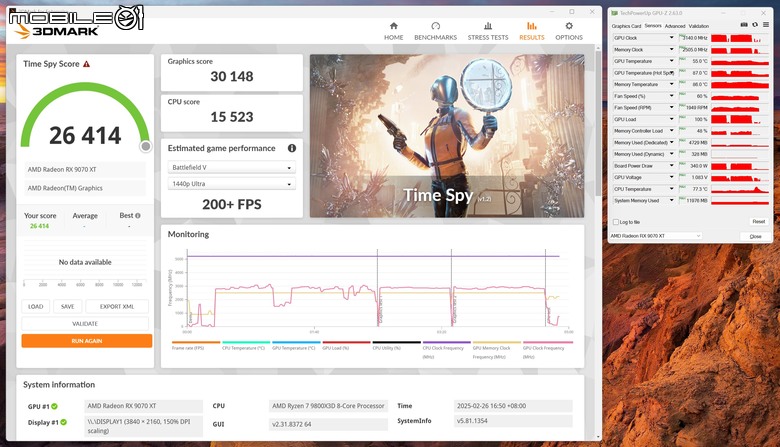Open the GPU Voltage sensor dropdown arrow
This screenshot has height=447, width=780.
pyautogui.click(x=672, y=178)
